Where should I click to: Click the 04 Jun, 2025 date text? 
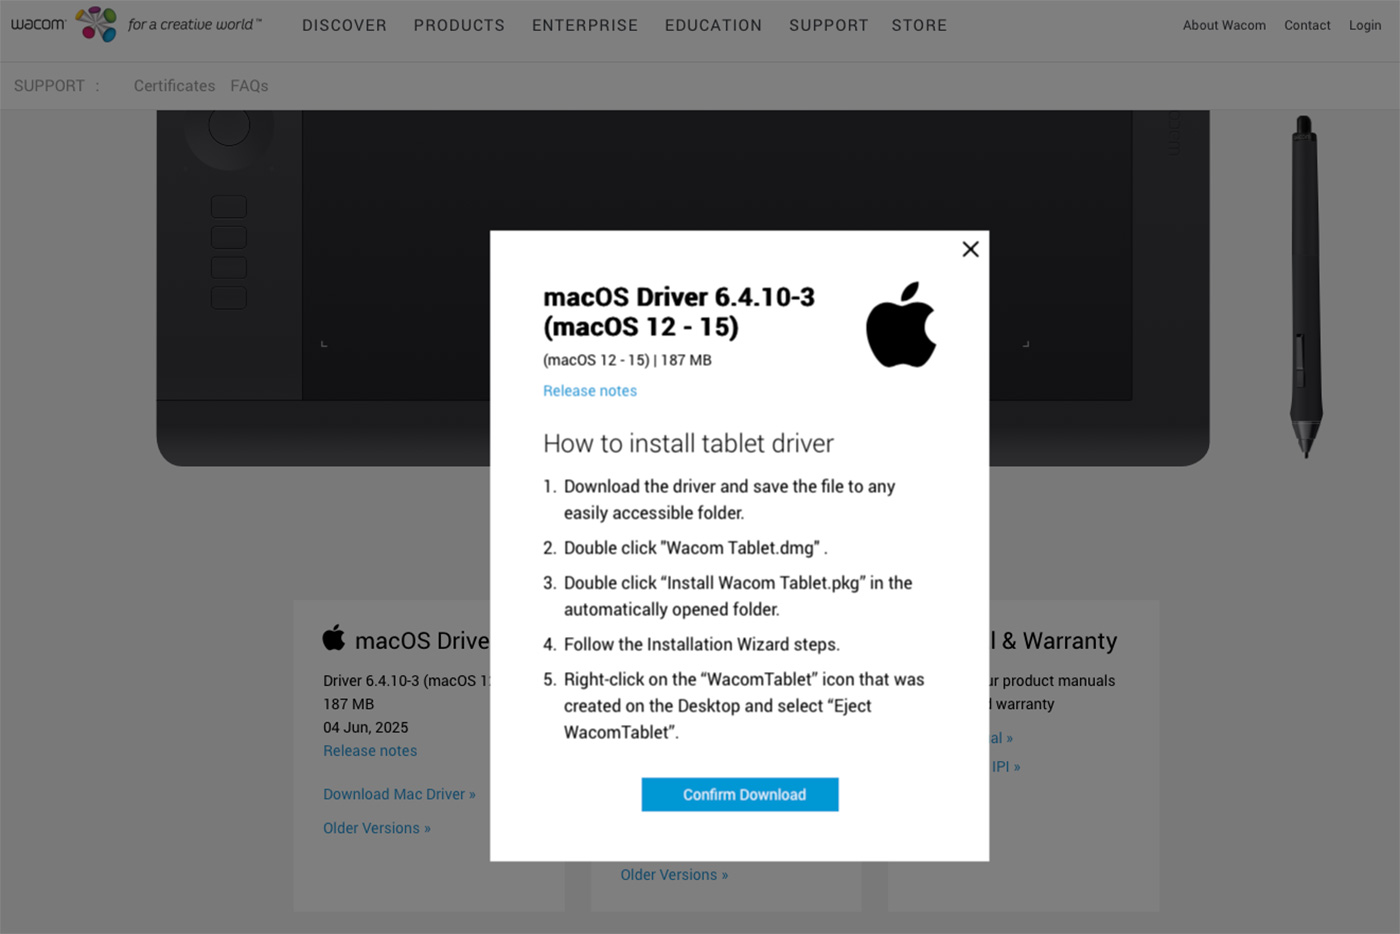(x=366, y=727)
